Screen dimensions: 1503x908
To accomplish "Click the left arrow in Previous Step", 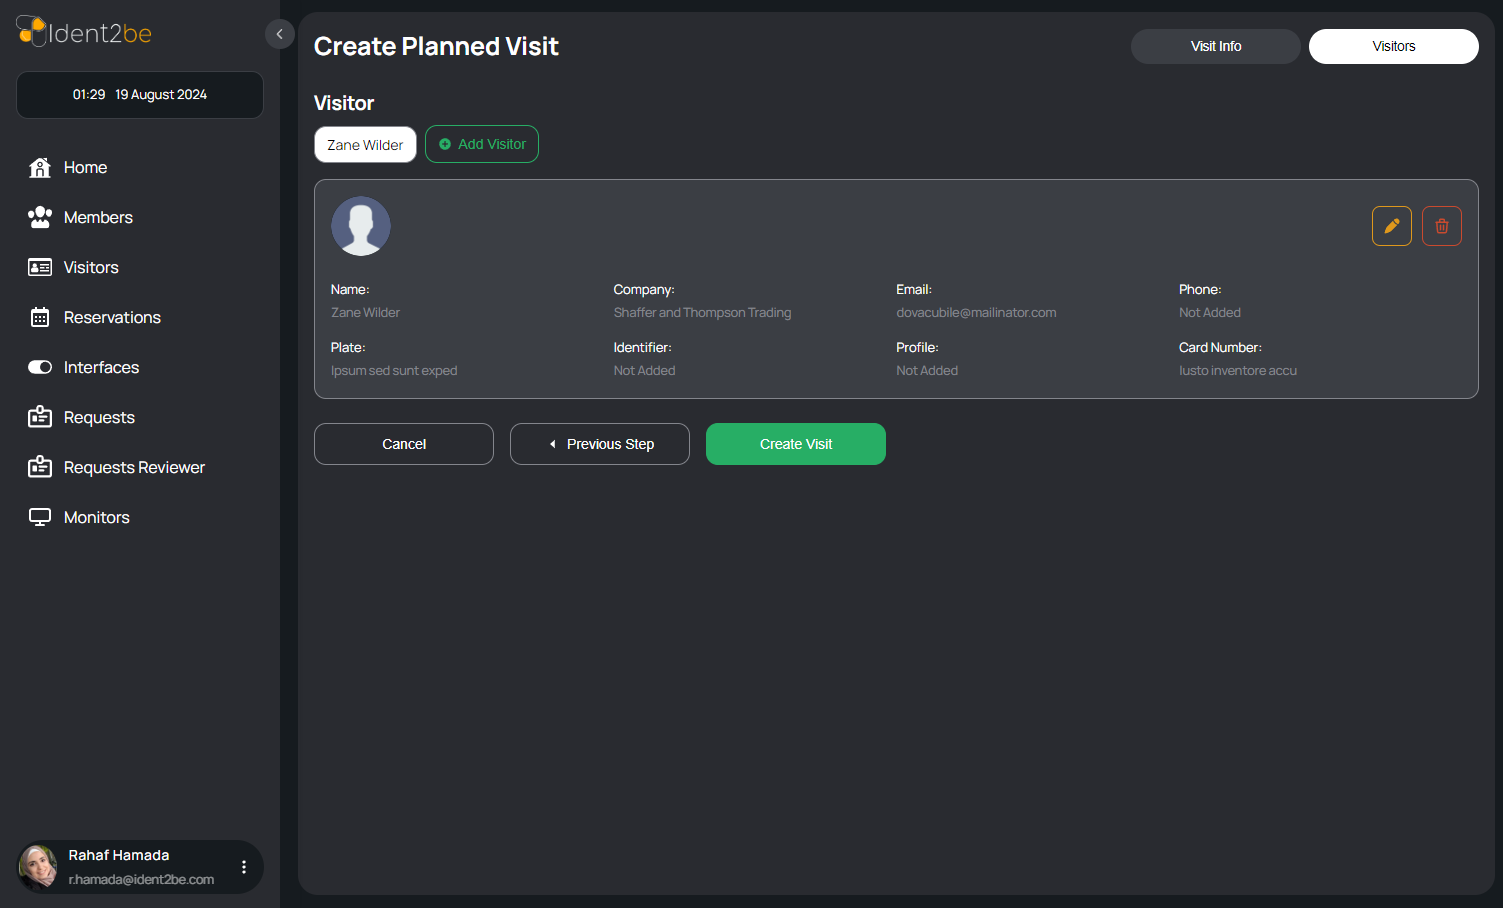I will point(552,444).
